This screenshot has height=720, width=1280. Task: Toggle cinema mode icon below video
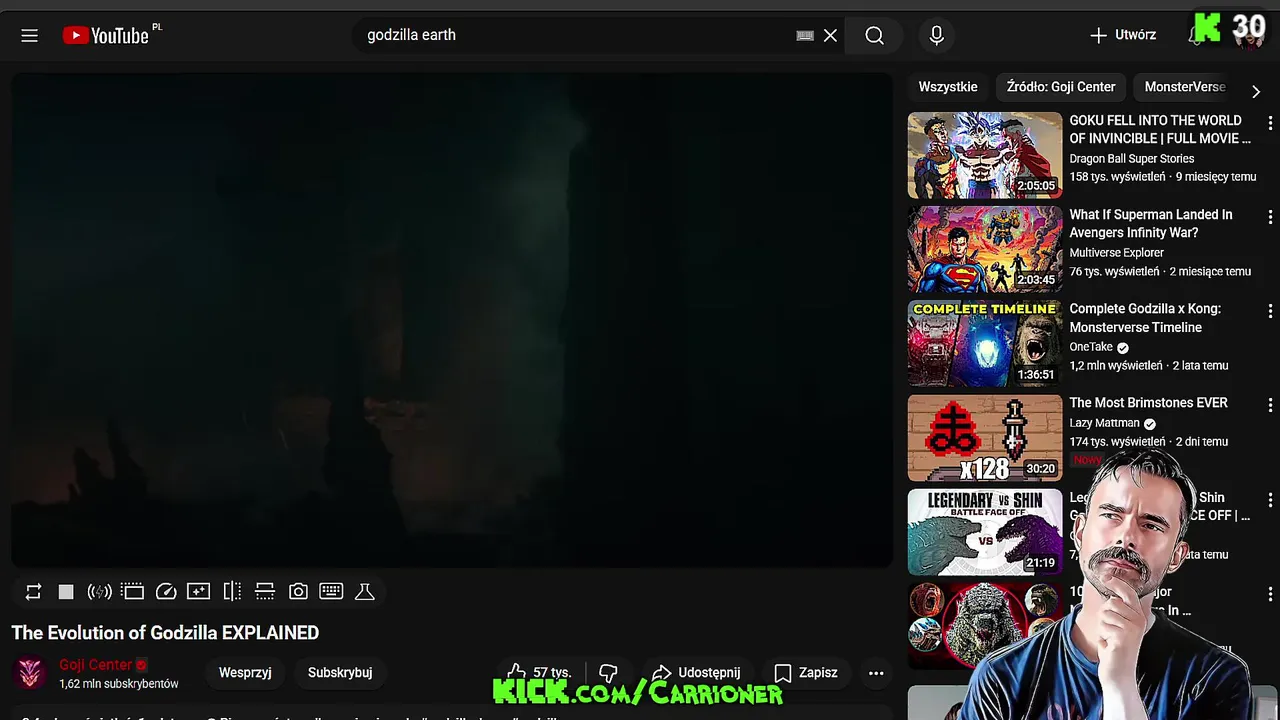[x=133, y=592]
